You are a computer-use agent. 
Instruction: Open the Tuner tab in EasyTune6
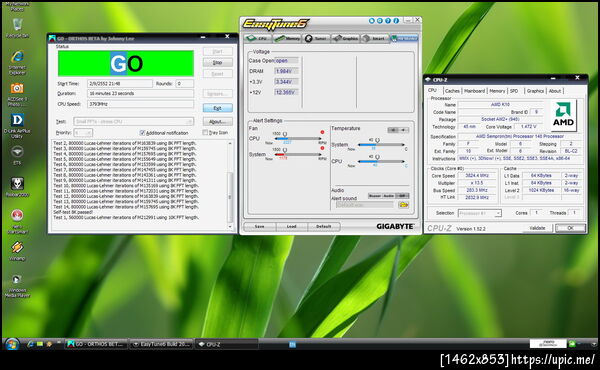pos(316,38)
